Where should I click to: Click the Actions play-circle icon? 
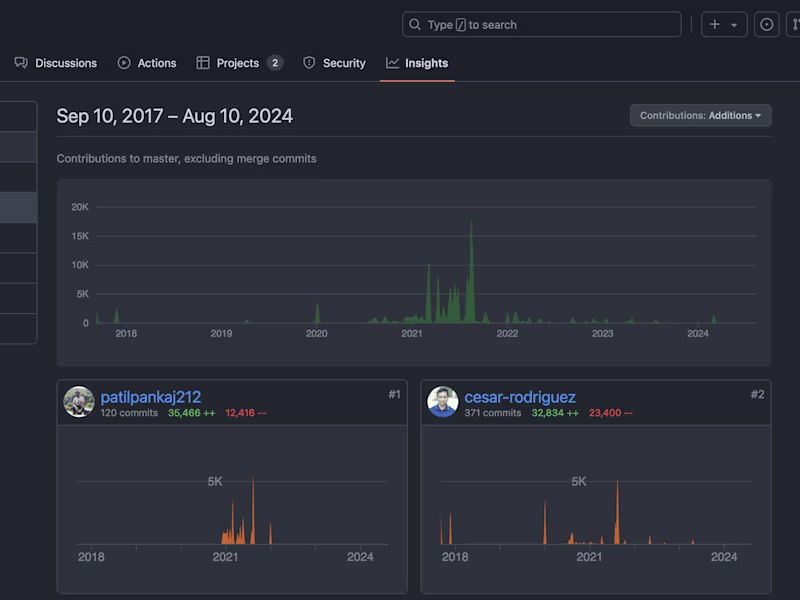(x=122, y=62)
